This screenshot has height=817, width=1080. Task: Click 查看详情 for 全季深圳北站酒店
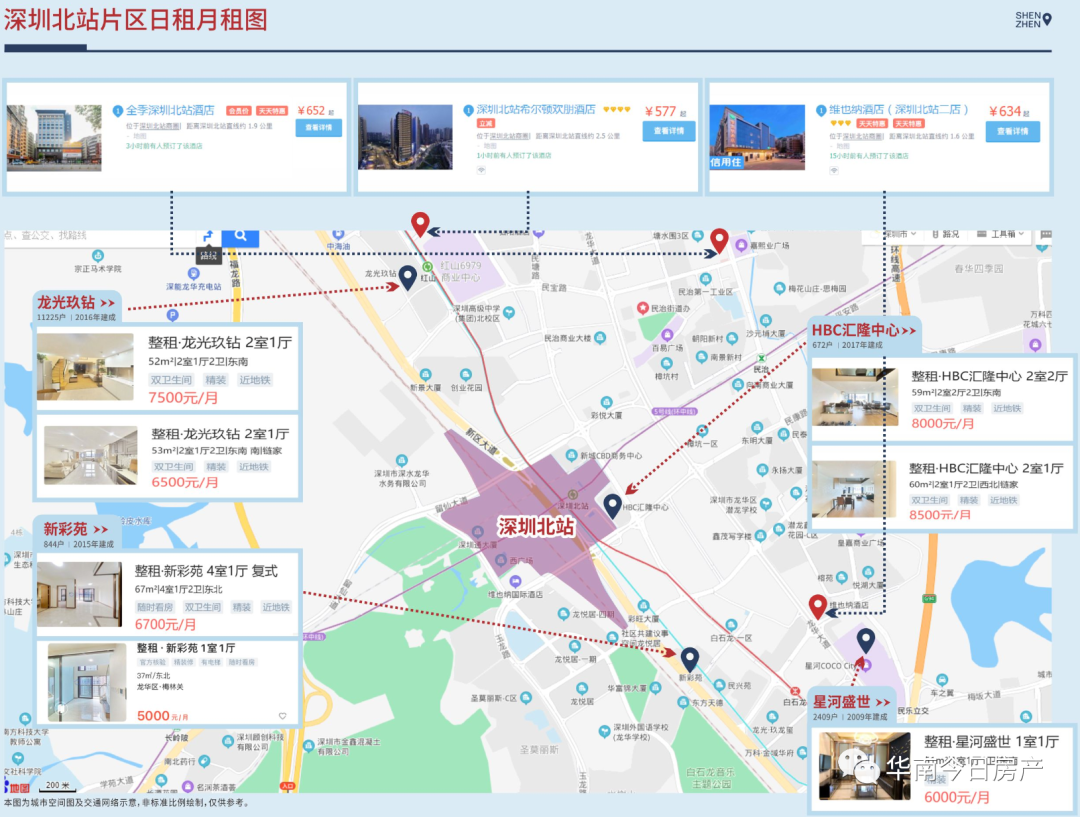319,127
